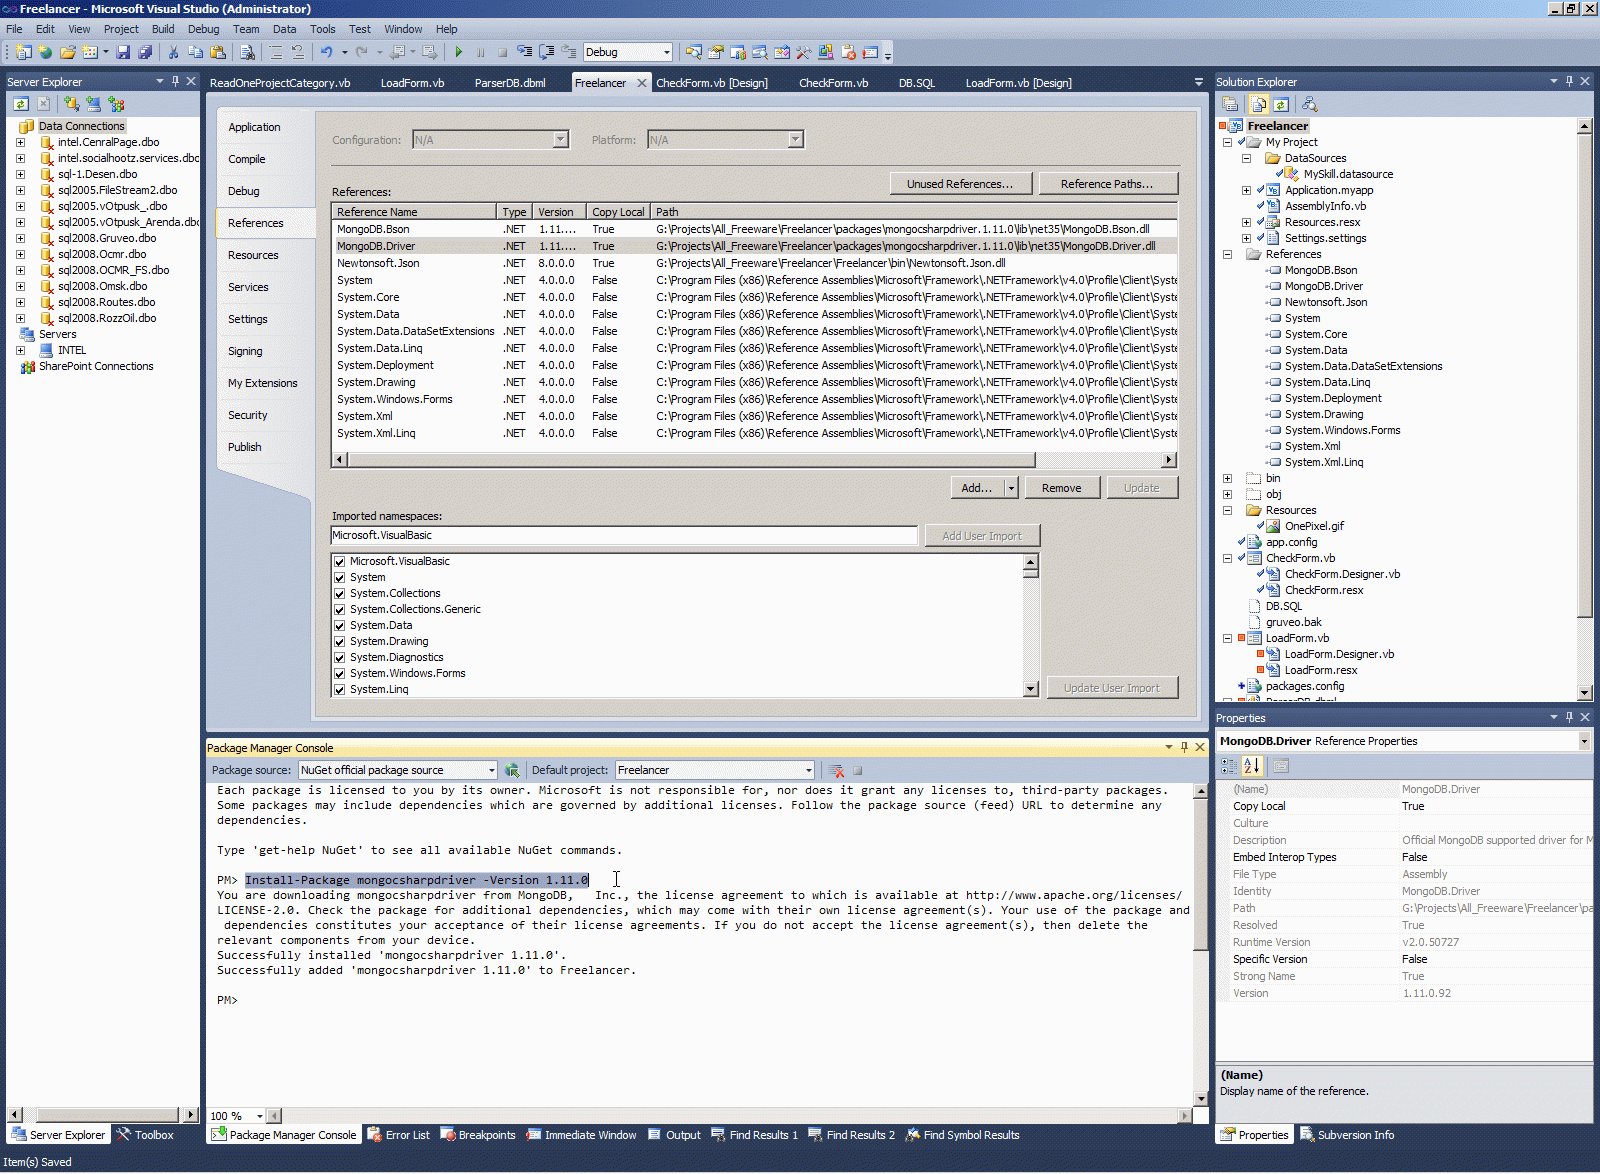Click Unused References button
Screen dimensions: 1600x1174
[x=960, y=184]
